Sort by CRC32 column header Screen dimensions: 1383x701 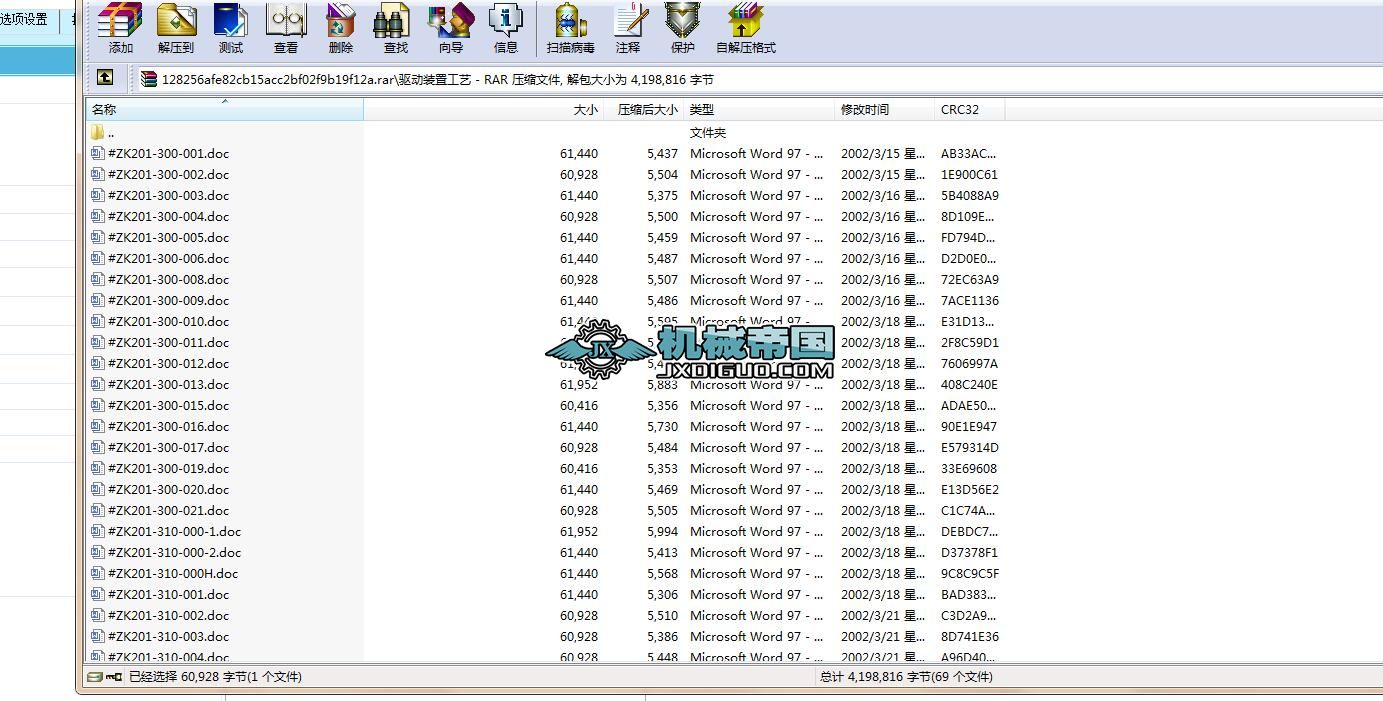pos(970,110)
